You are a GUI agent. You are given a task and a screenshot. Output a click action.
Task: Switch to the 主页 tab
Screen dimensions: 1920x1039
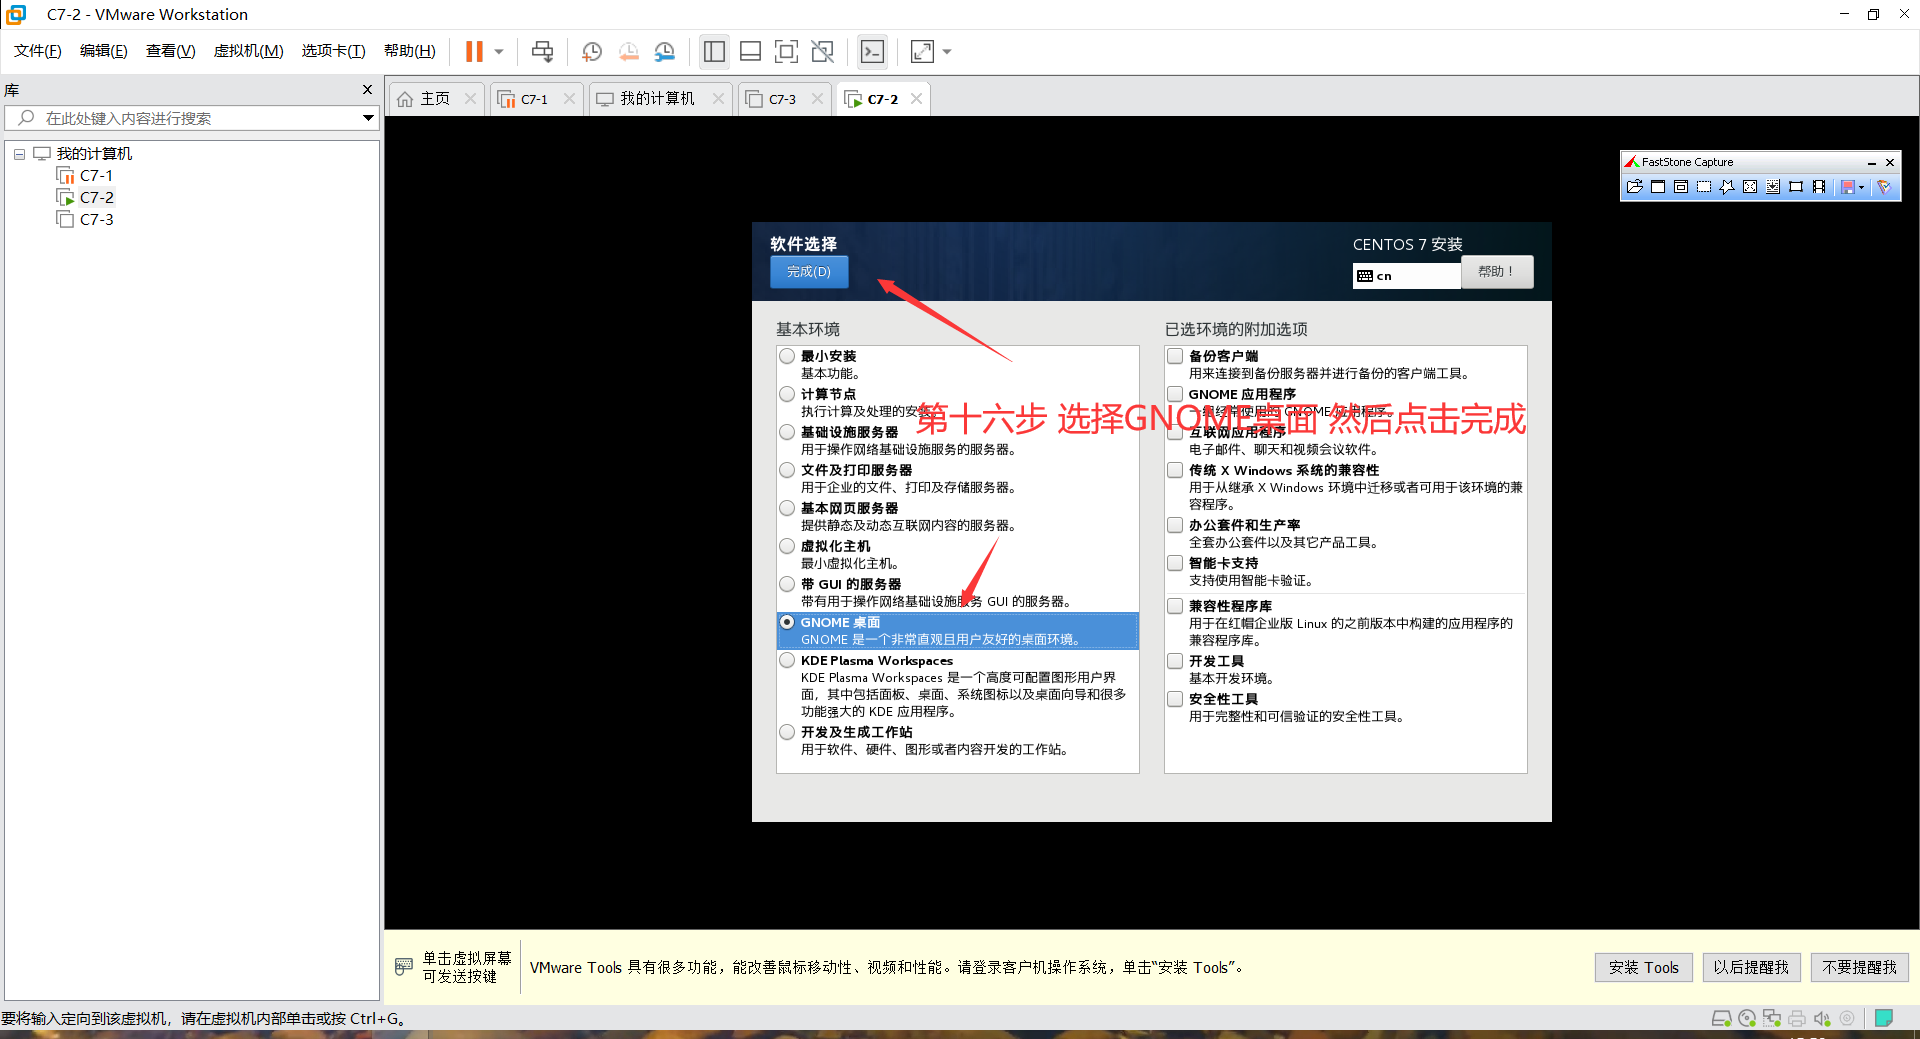point(436,99)
